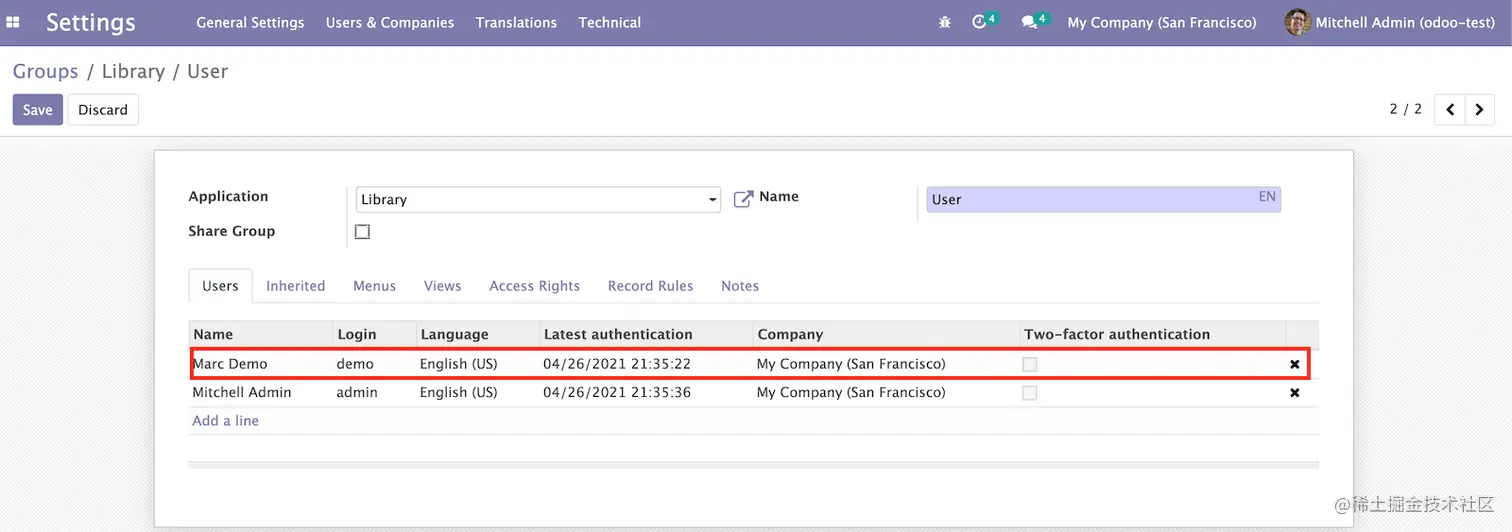
Task: Remove Mitchell Admin row with x icon
Action: click(x=1295, y=393)
